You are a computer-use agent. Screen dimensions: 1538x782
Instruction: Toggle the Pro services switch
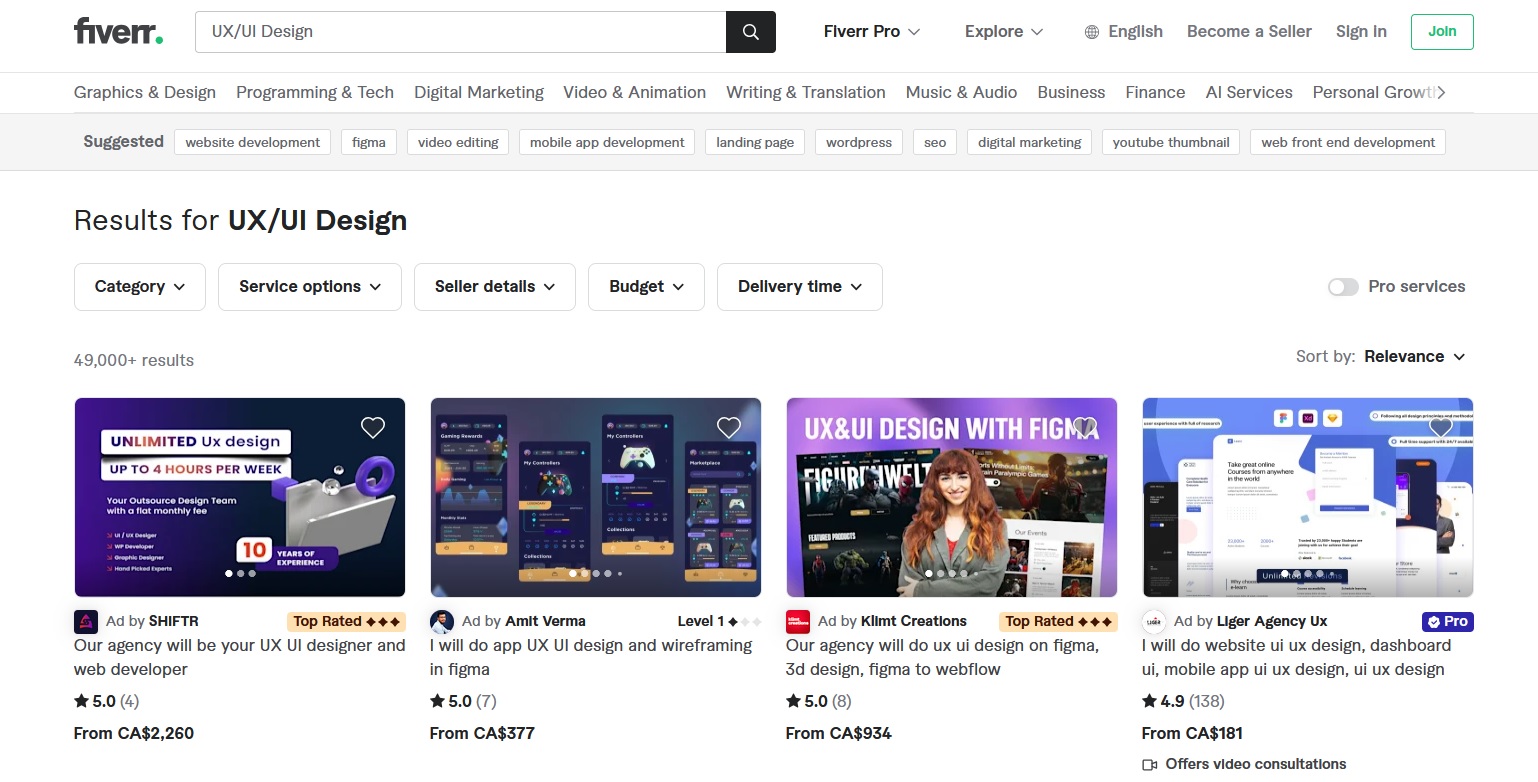[x=1343, y=287]
